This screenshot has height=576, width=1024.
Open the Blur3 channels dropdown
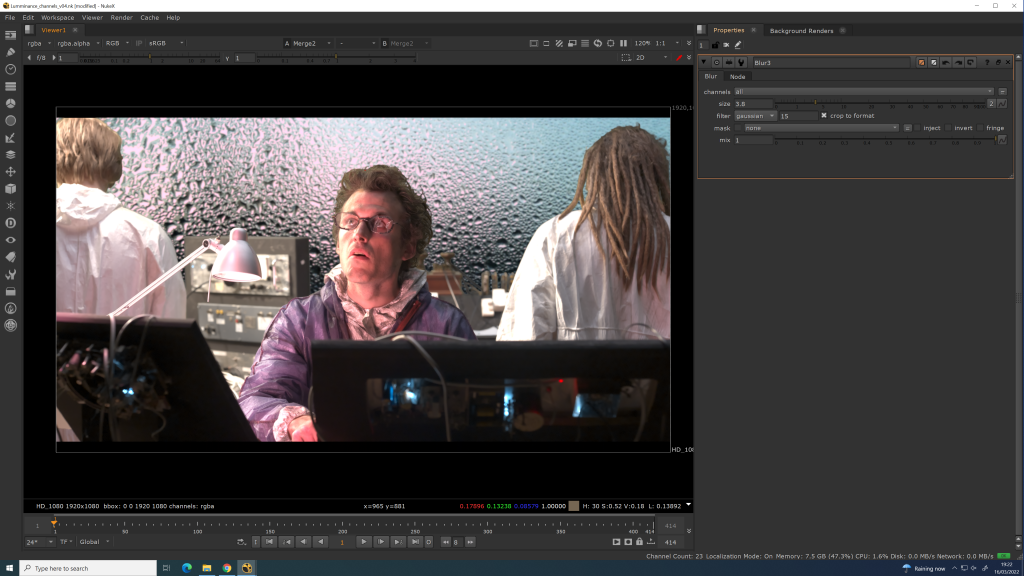tap(863, 91)
